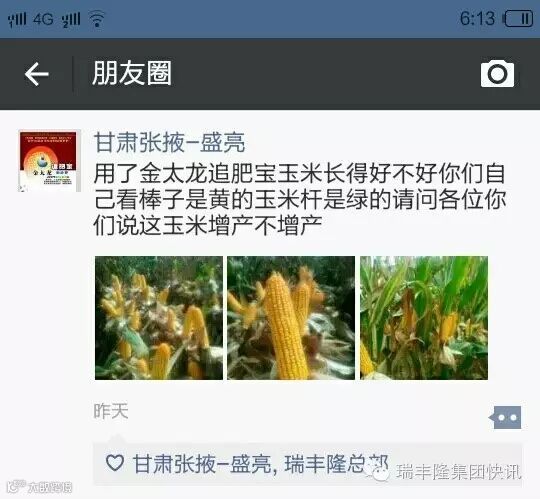540x499 pixels.
Task: Open poster name 甘肃张掖-盛亮 link
Action: [169, 143]
